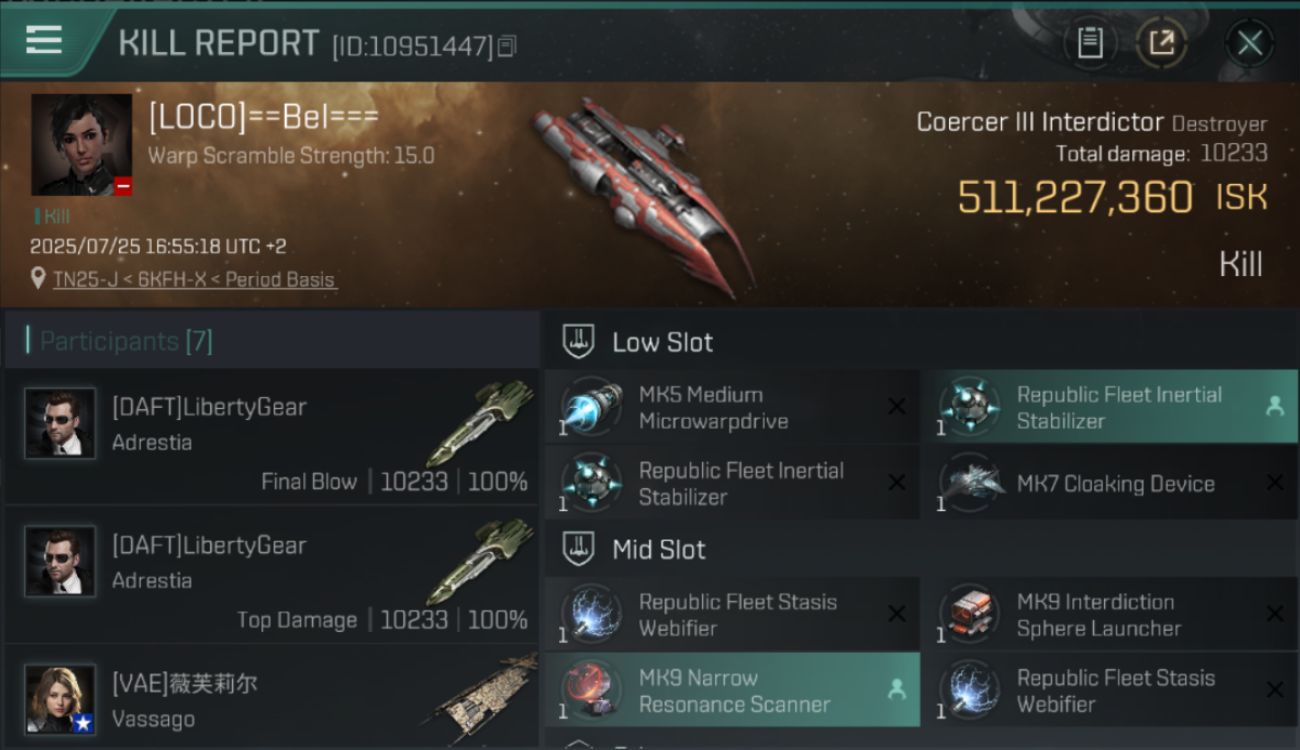
Task: Click the Mid Slot section header
Action: pos(659,550)
